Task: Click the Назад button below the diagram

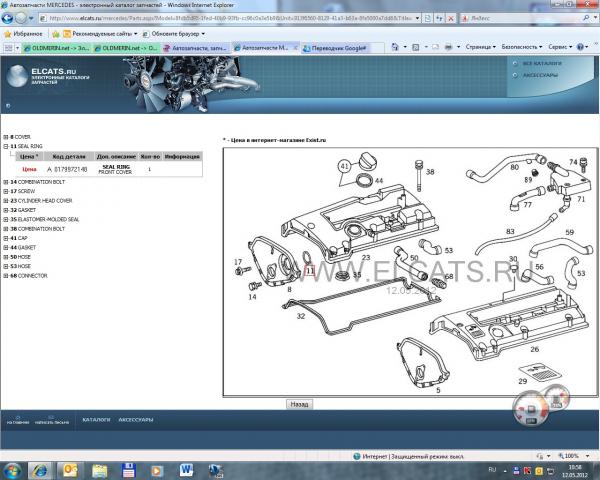Action: click(299, 404)
